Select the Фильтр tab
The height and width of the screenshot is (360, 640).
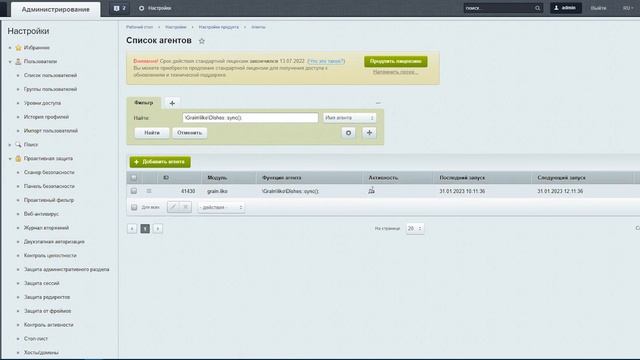tap(144, 103)
